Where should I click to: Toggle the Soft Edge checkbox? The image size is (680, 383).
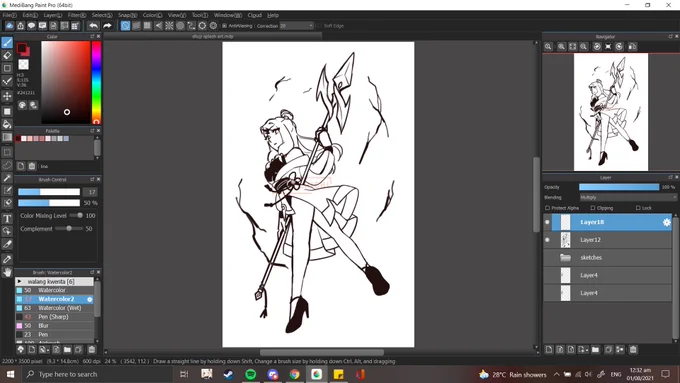click(x=320, y=26)
